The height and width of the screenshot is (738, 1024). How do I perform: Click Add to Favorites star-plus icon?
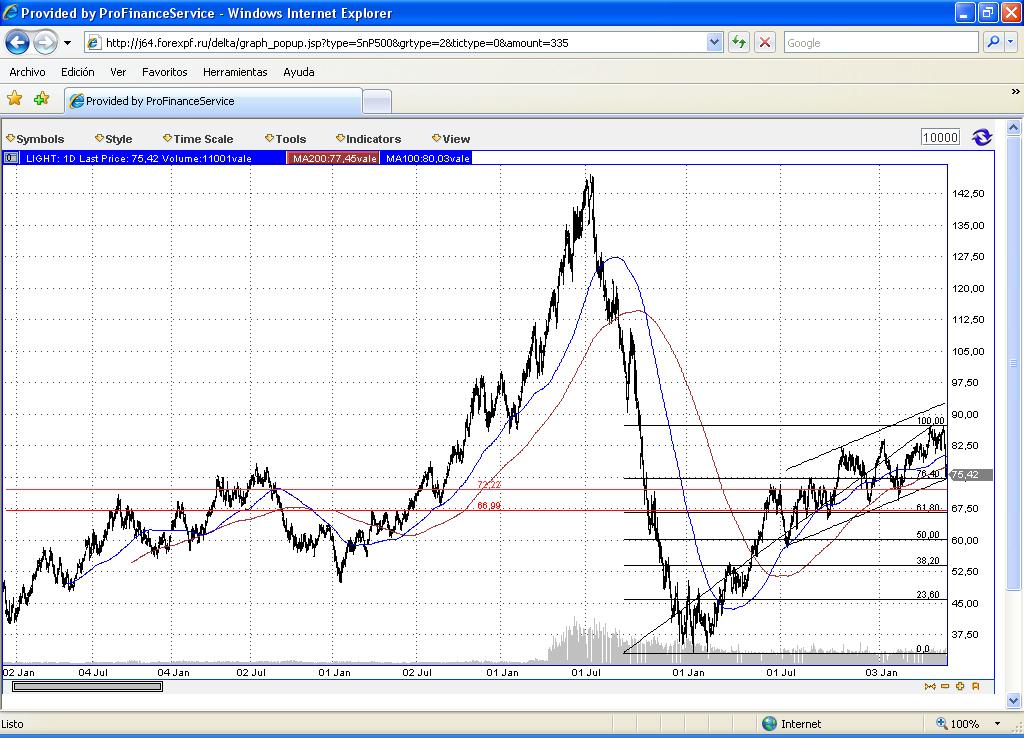[42, 99]
